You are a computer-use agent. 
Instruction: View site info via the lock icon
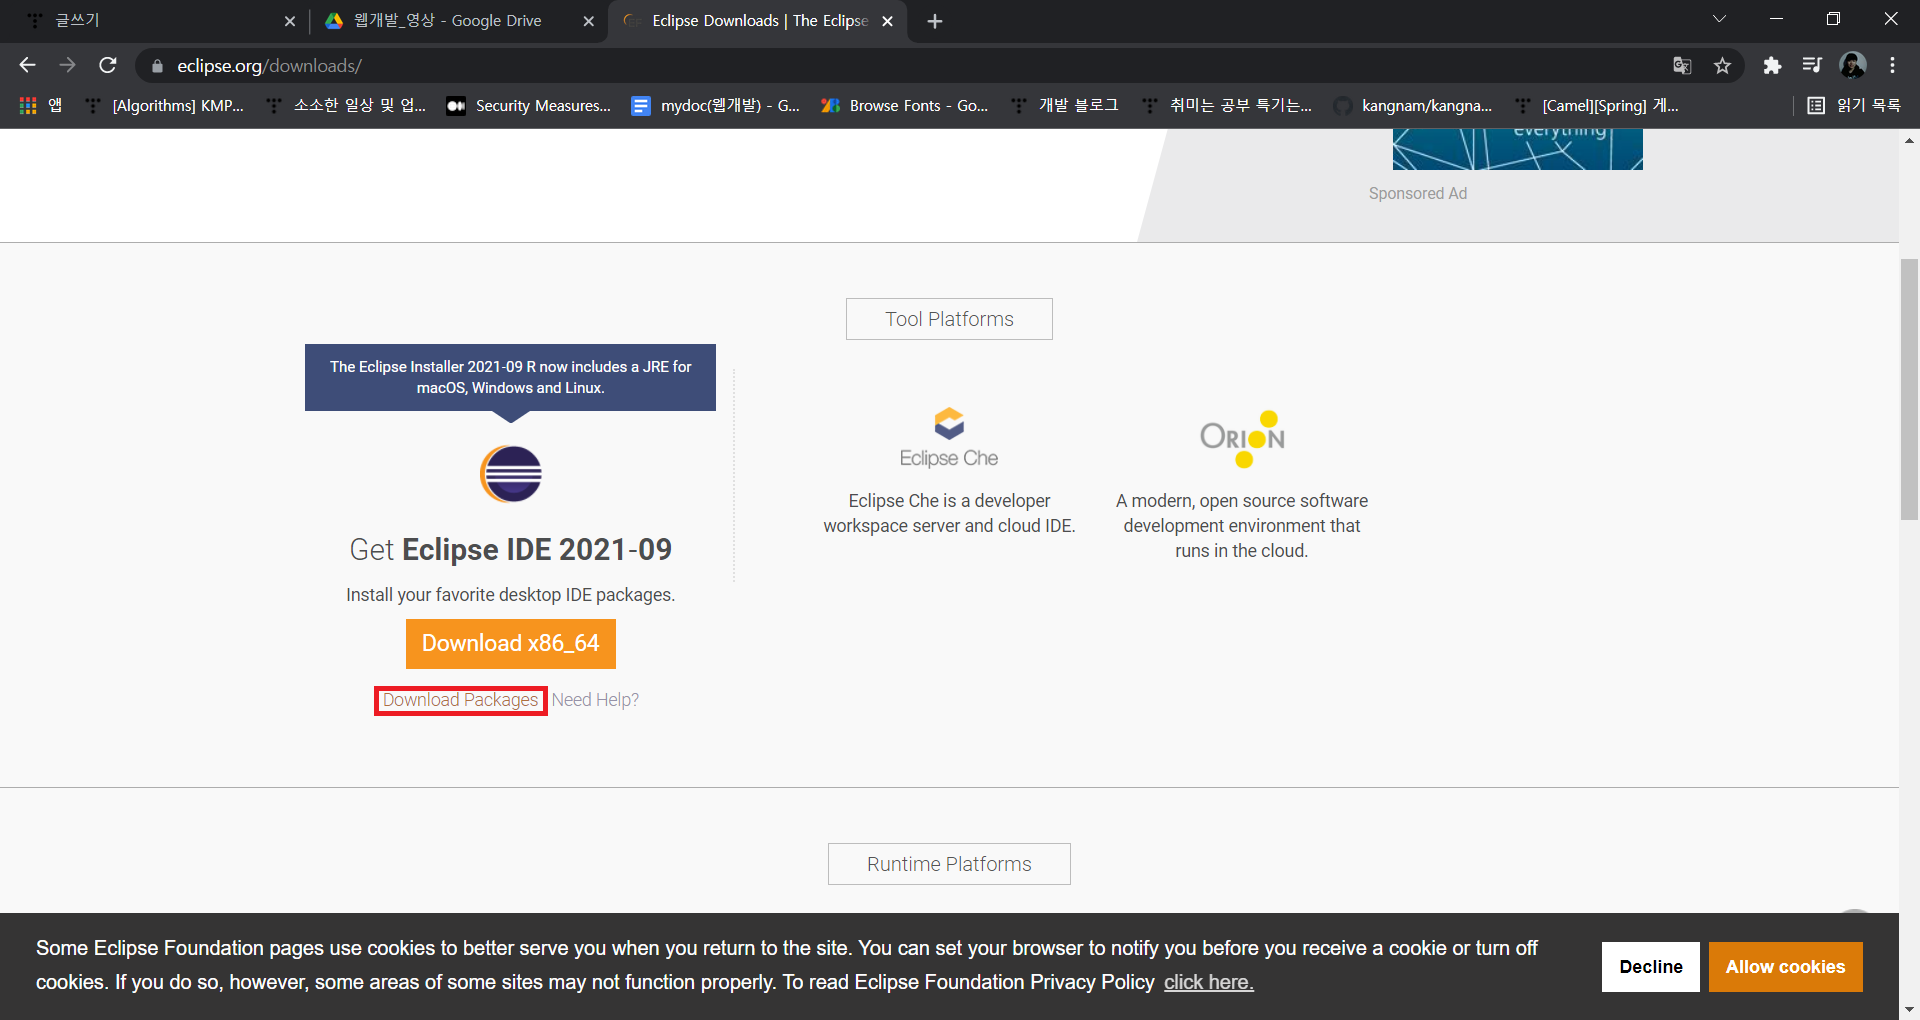(x=157, y=66)
